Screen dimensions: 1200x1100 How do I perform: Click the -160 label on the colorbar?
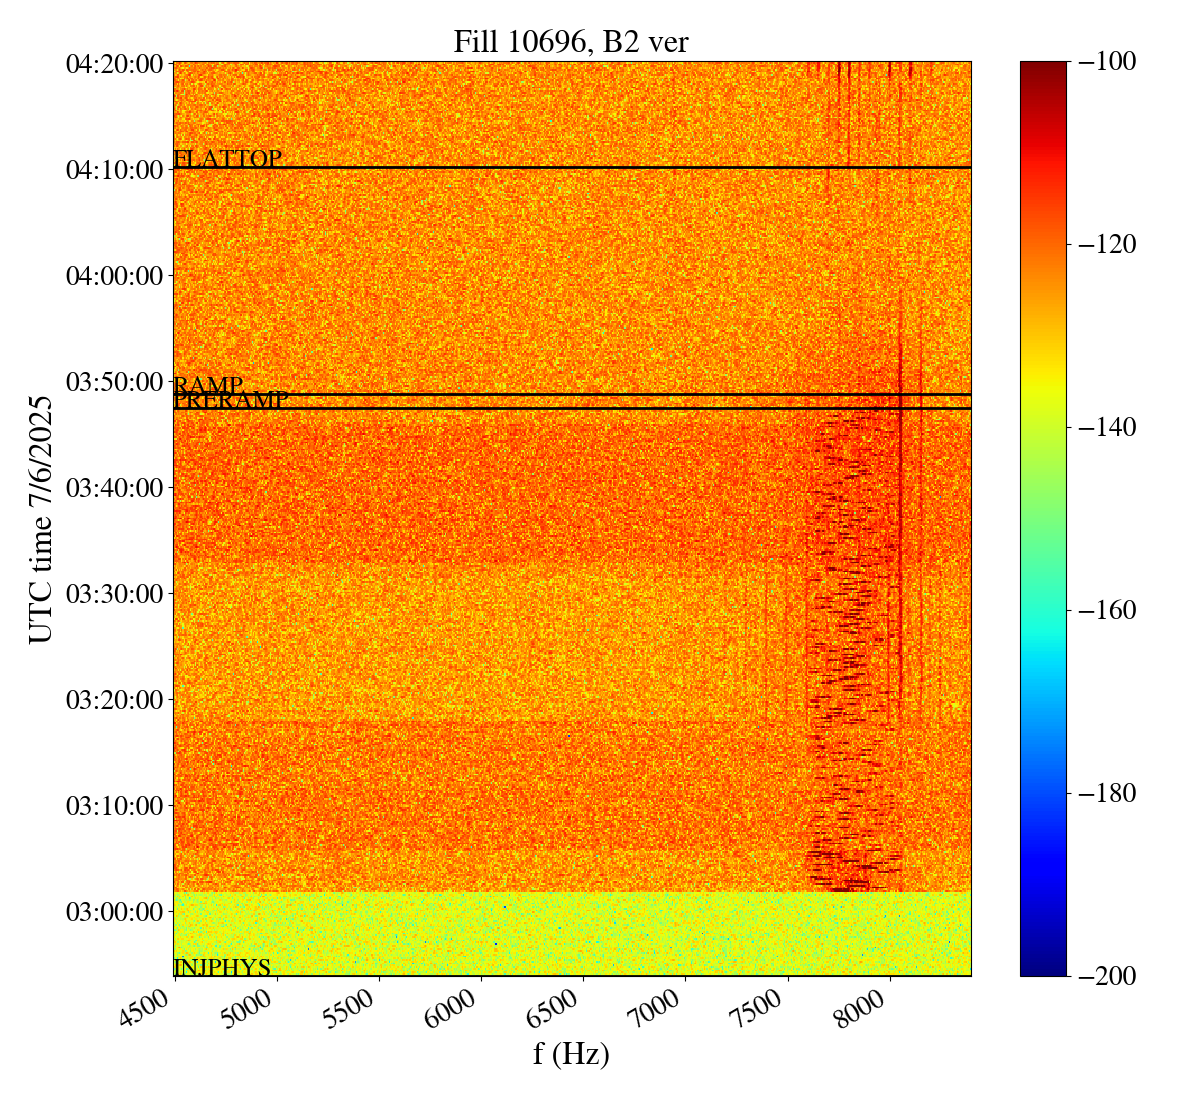1108,610
